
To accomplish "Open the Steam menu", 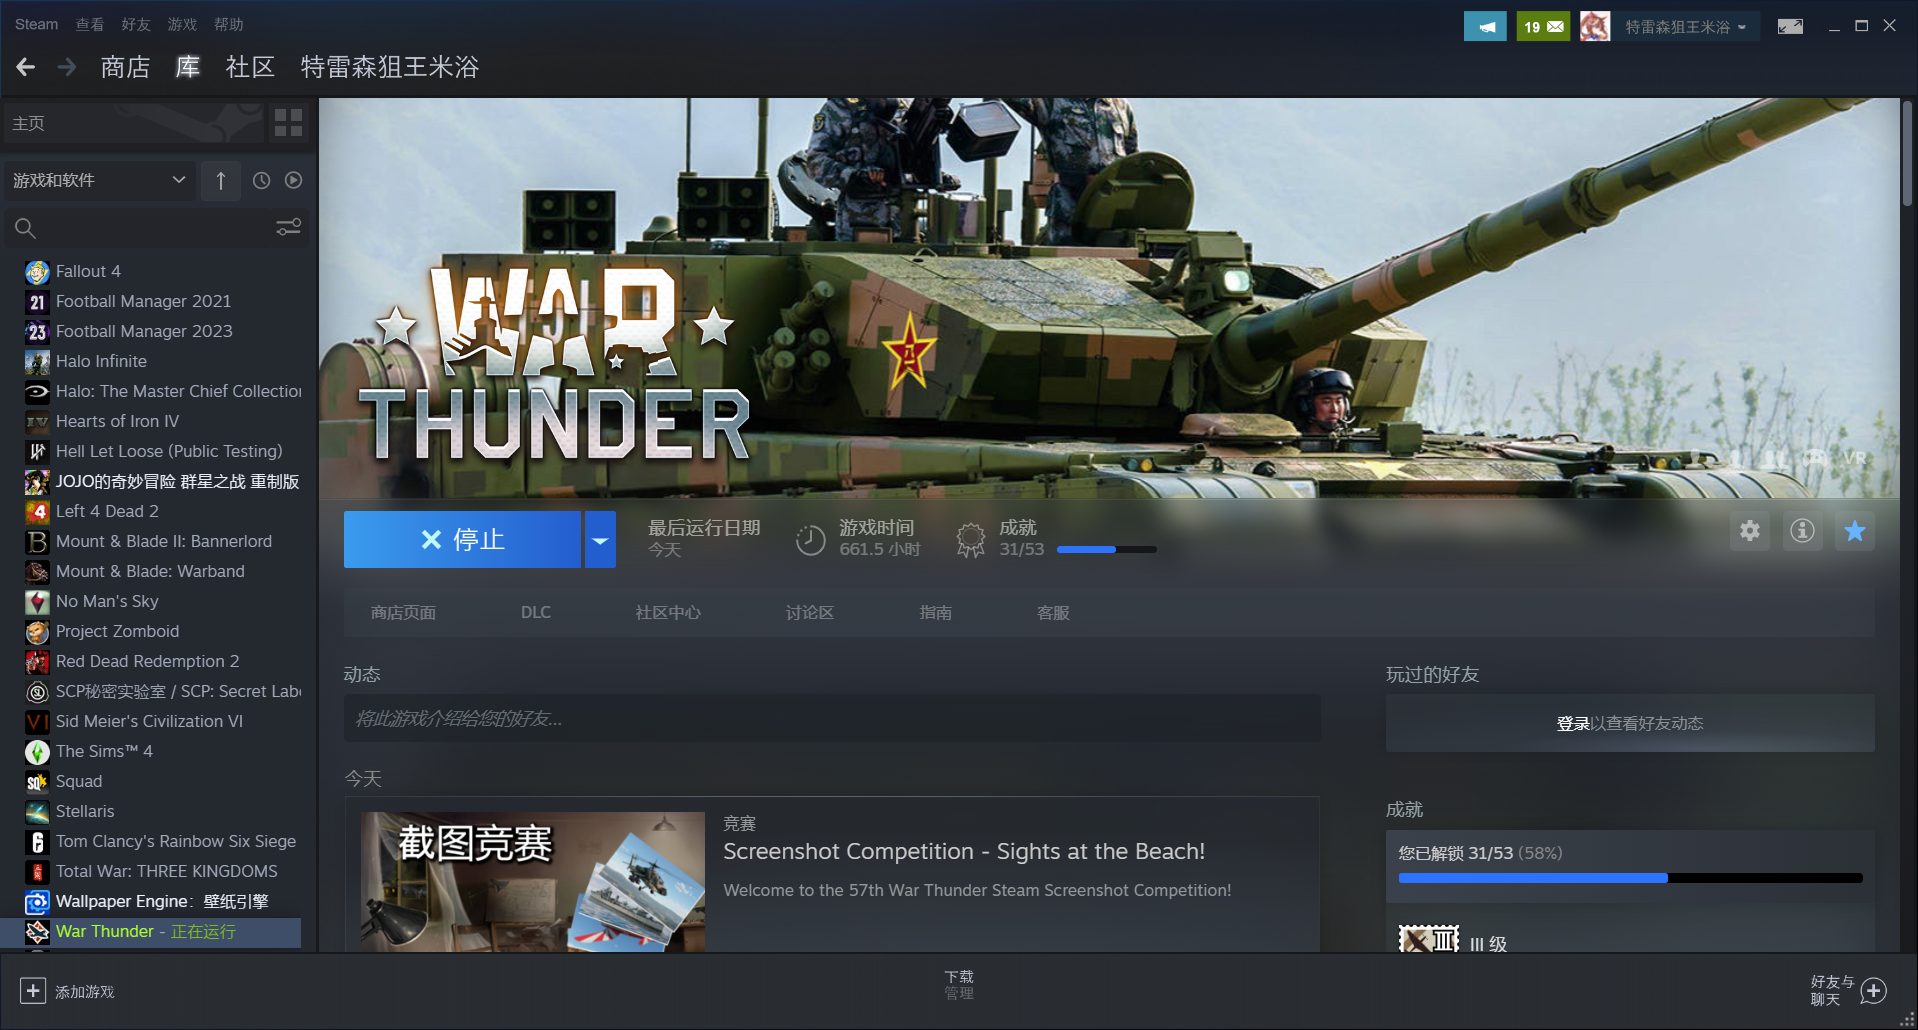I will click(x=36, y=24).
